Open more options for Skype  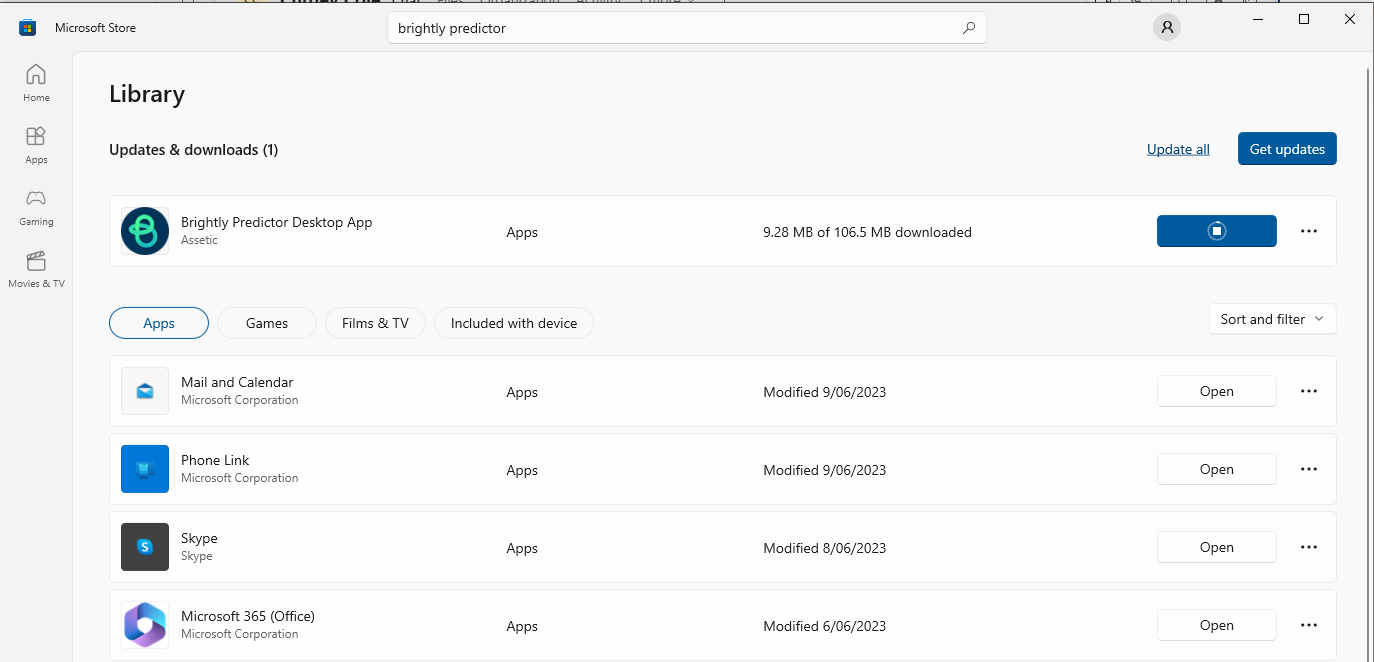(x=1309, y=547)
